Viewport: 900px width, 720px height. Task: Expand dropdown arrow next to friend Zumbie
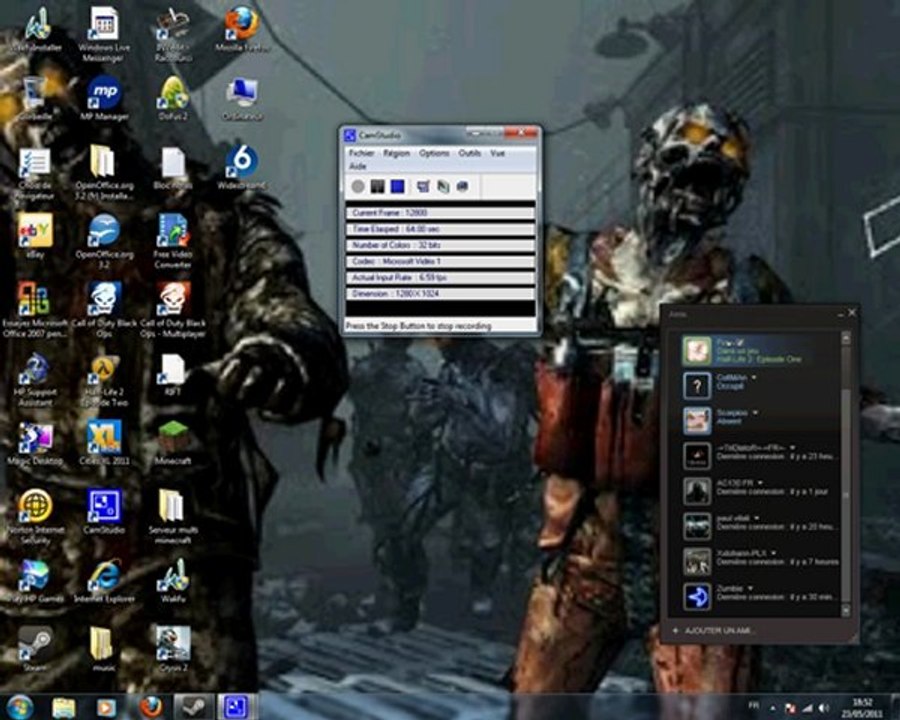[751, 588]
